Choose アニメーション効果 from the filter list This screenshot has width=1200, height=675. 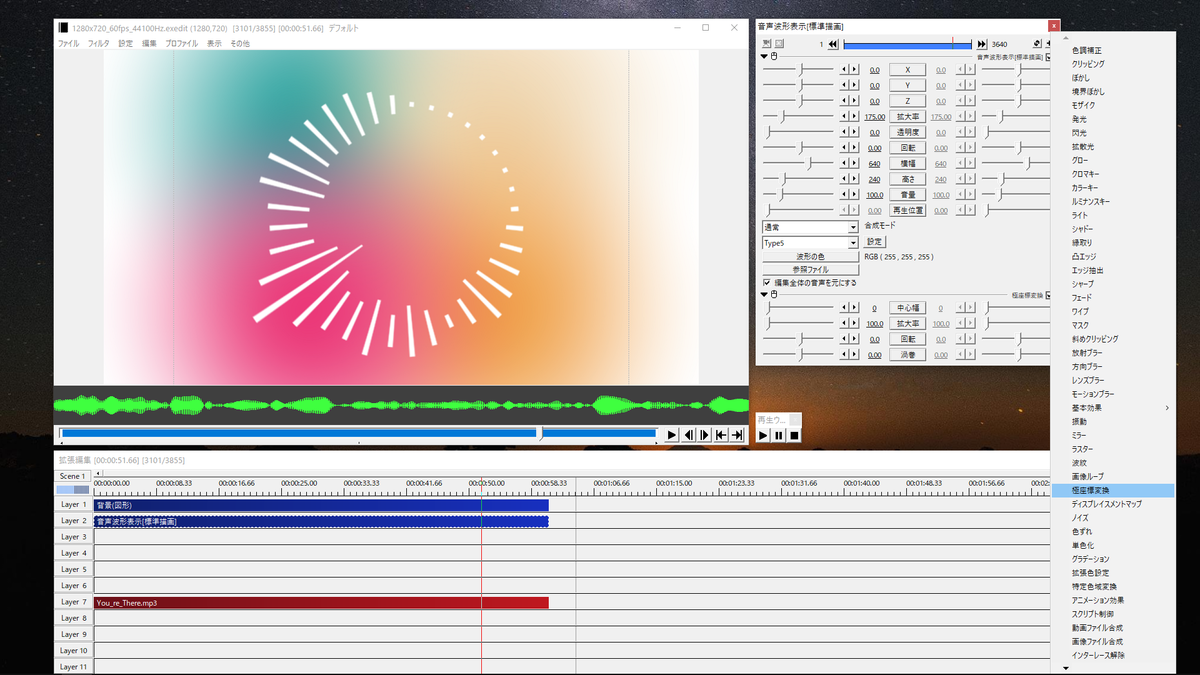pos(1113,600)
